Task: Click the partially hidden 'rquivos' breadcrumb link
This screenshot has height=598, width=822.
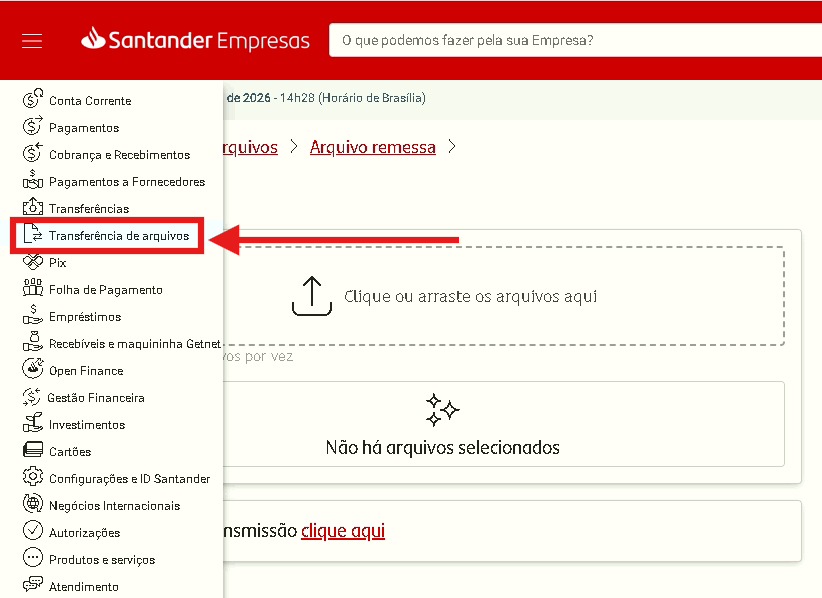Action: pyautogui.click(x=250, y=147)
